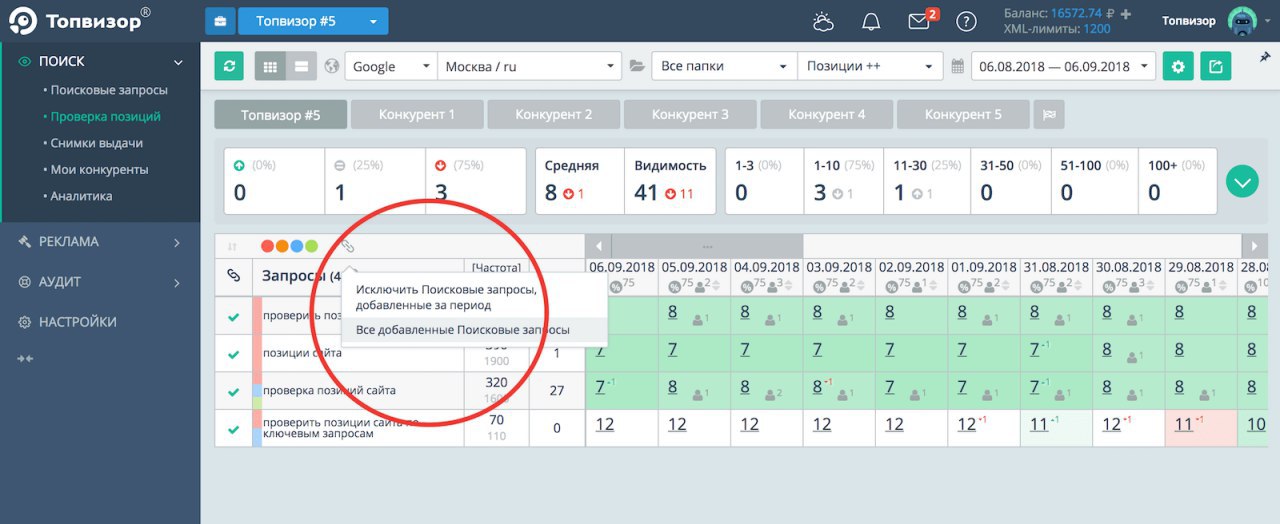Viewport: 1280px width, 524px height.
Task: Select the Конкурент 5 tab
Action: (963, 114)
